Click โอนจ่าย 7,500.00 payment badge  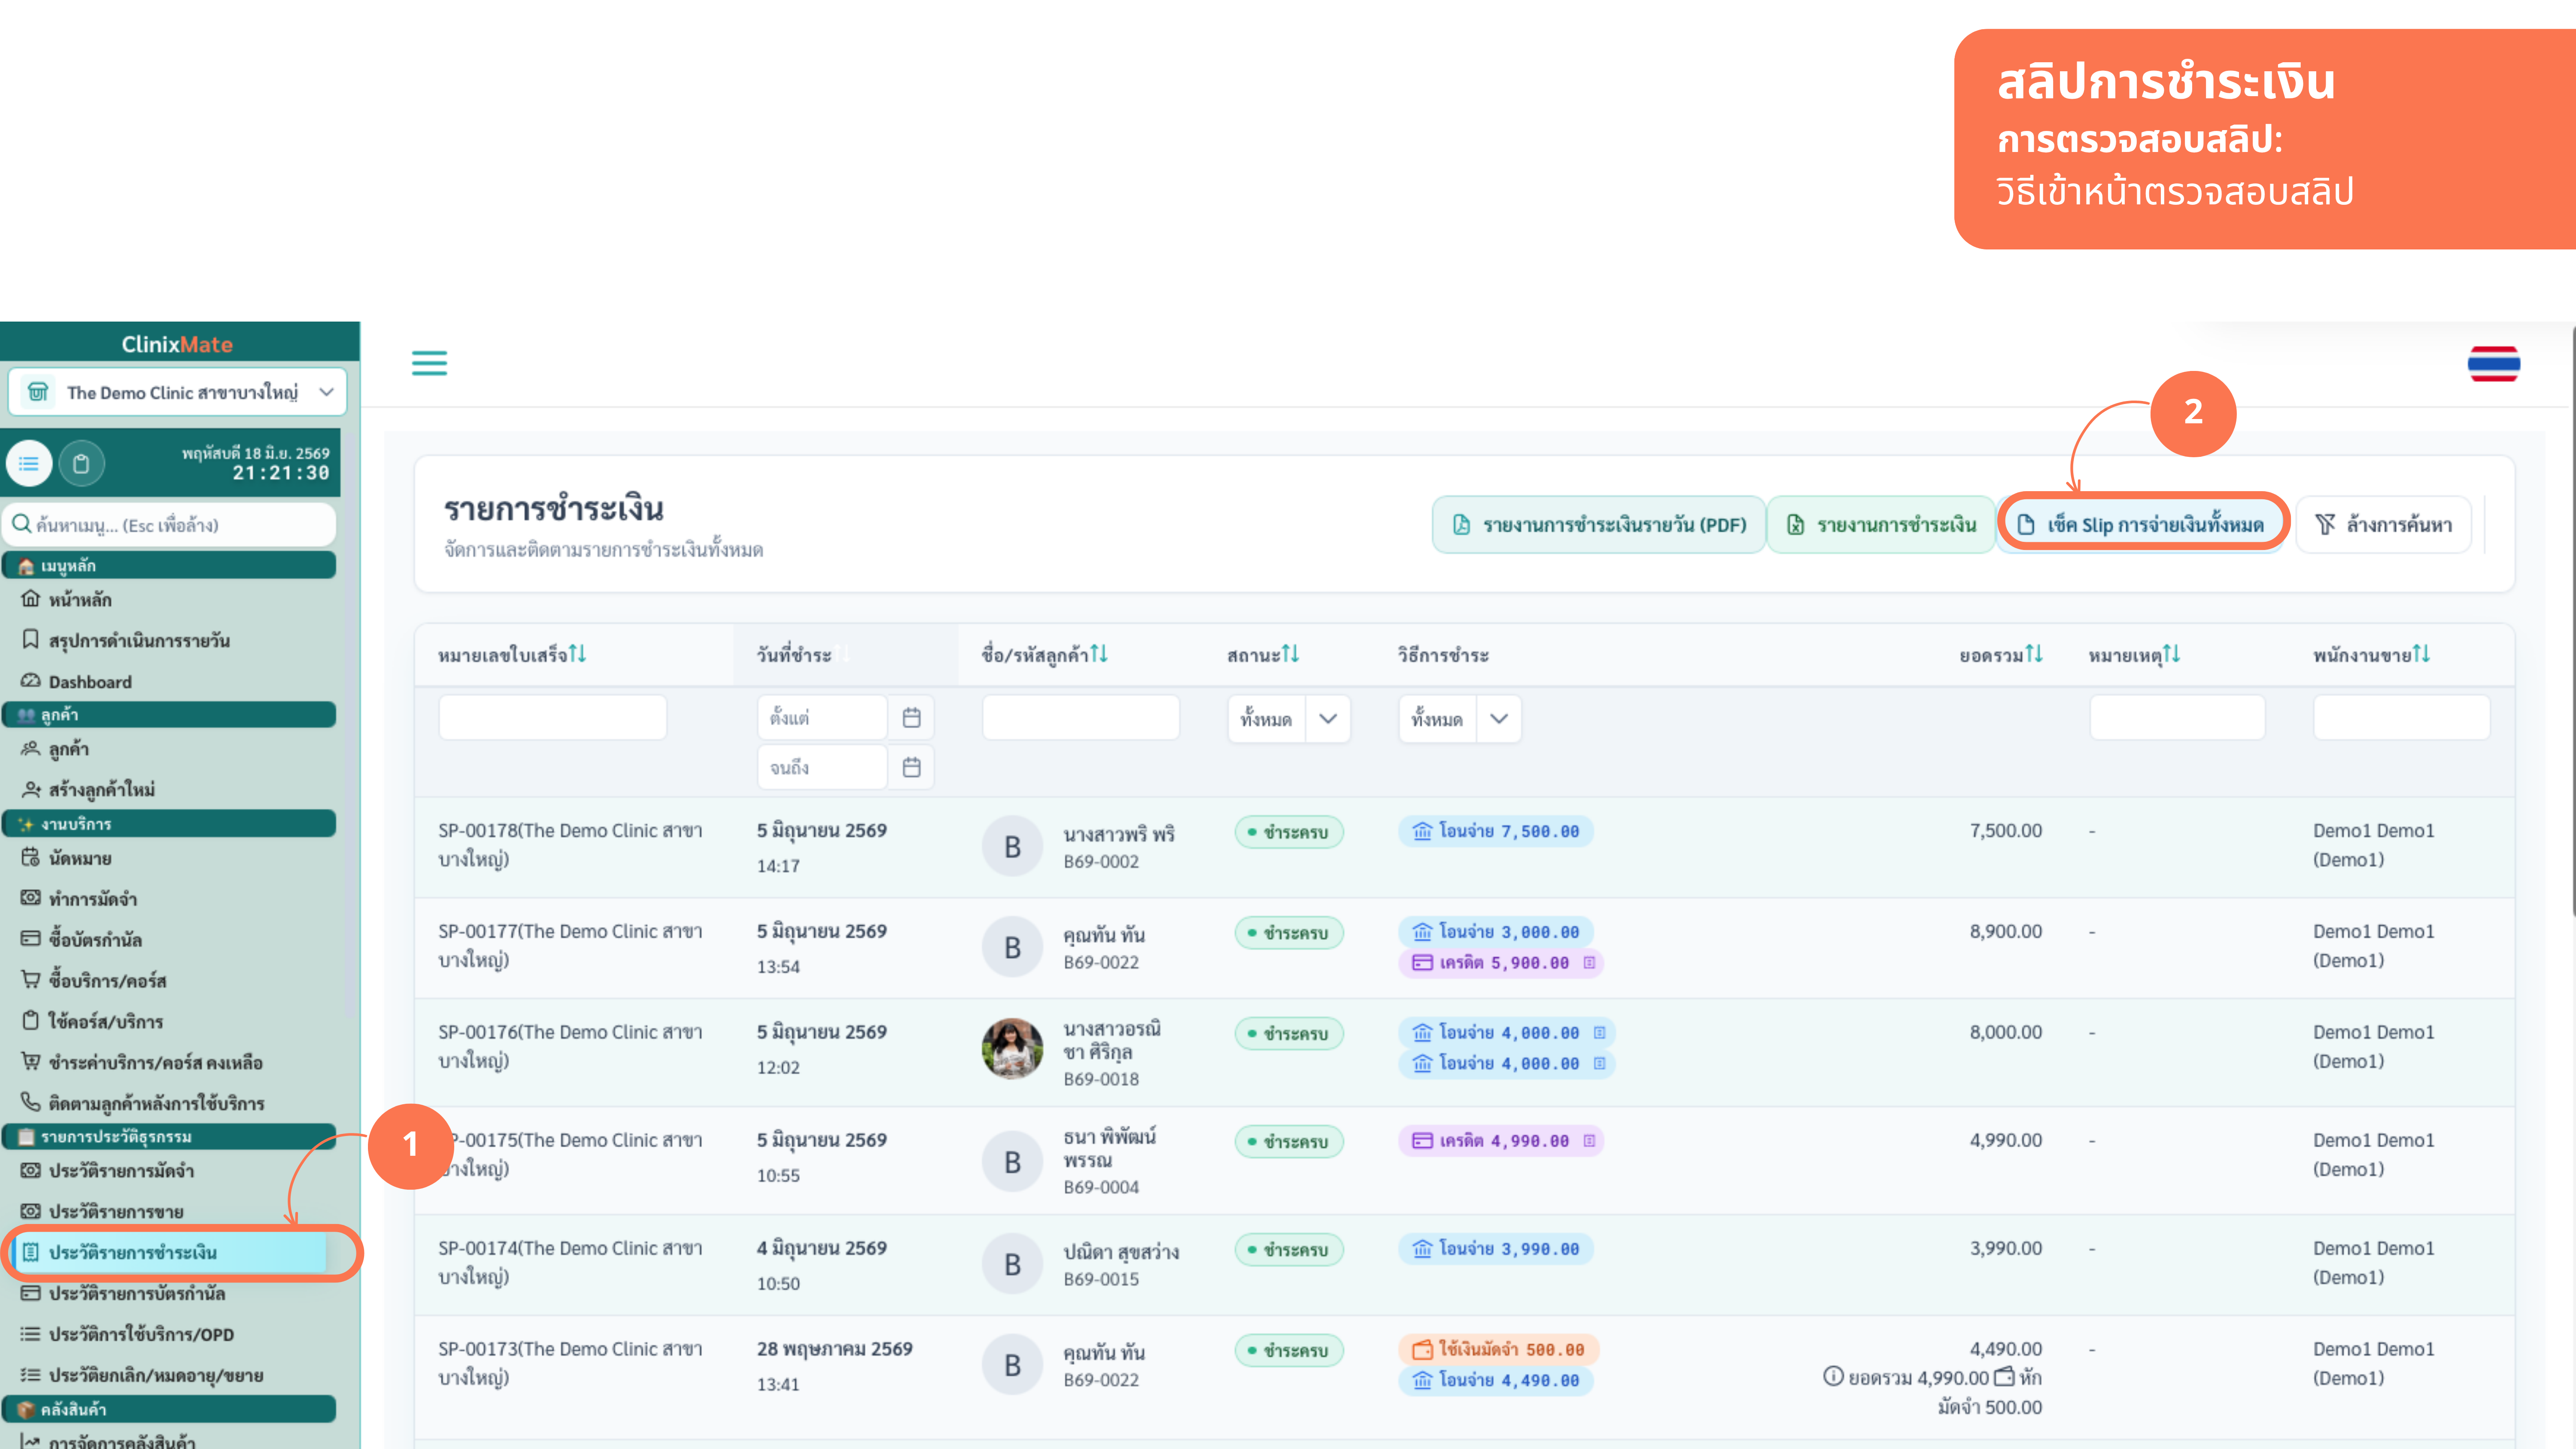pyautogui.click(x=1496, y=831)
